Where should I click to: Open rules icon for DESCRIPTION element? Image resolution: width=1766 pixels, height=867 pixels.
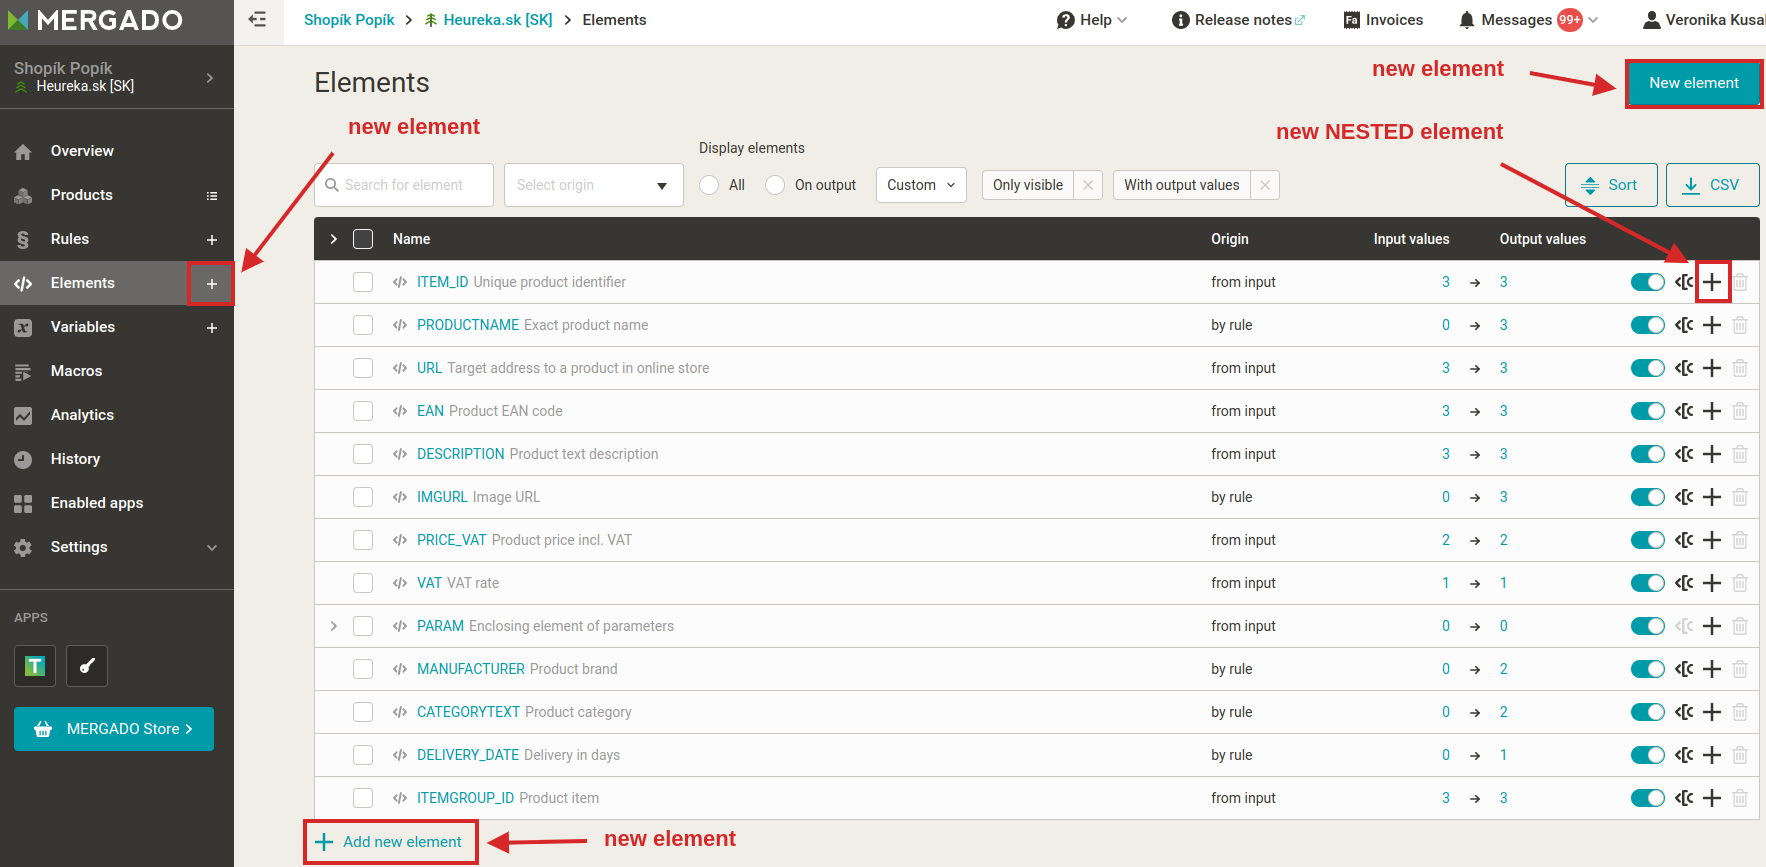click(x=1684, y=454)
